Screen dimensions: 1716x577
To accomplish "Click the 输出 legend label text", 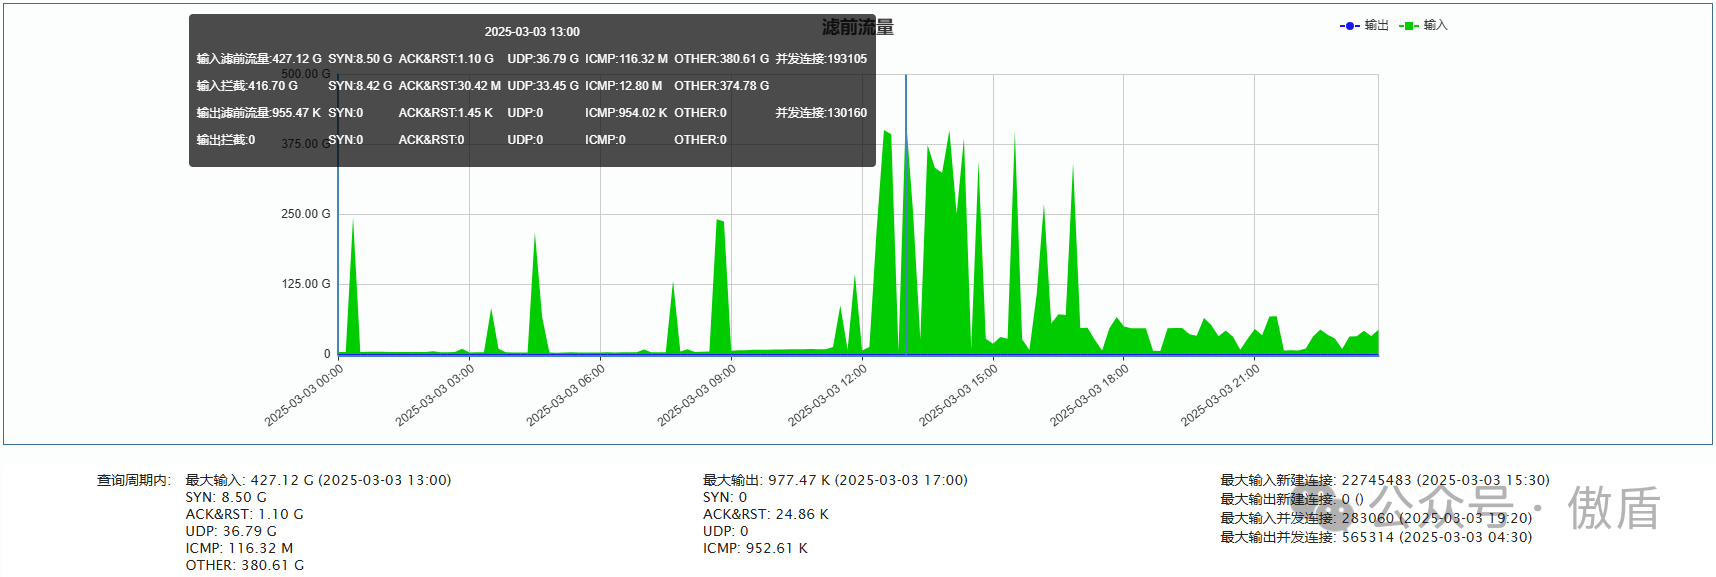I will [x=1376, y=26].
